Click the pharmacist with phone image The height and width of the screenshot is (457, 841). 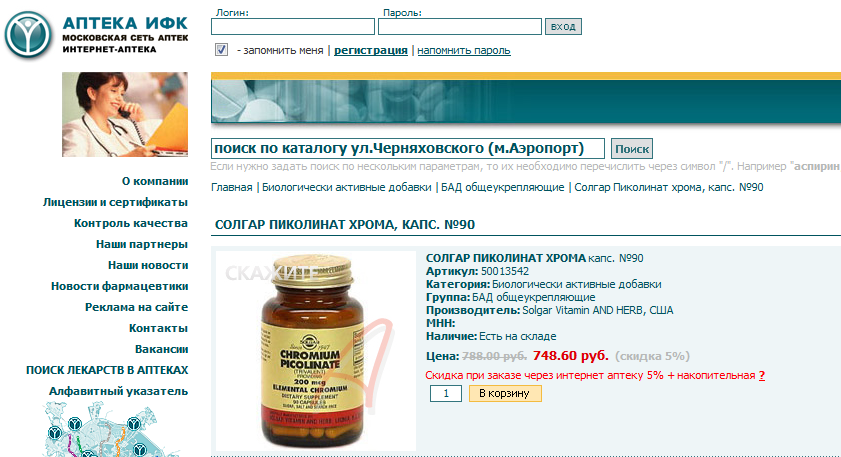pos(125,114)
